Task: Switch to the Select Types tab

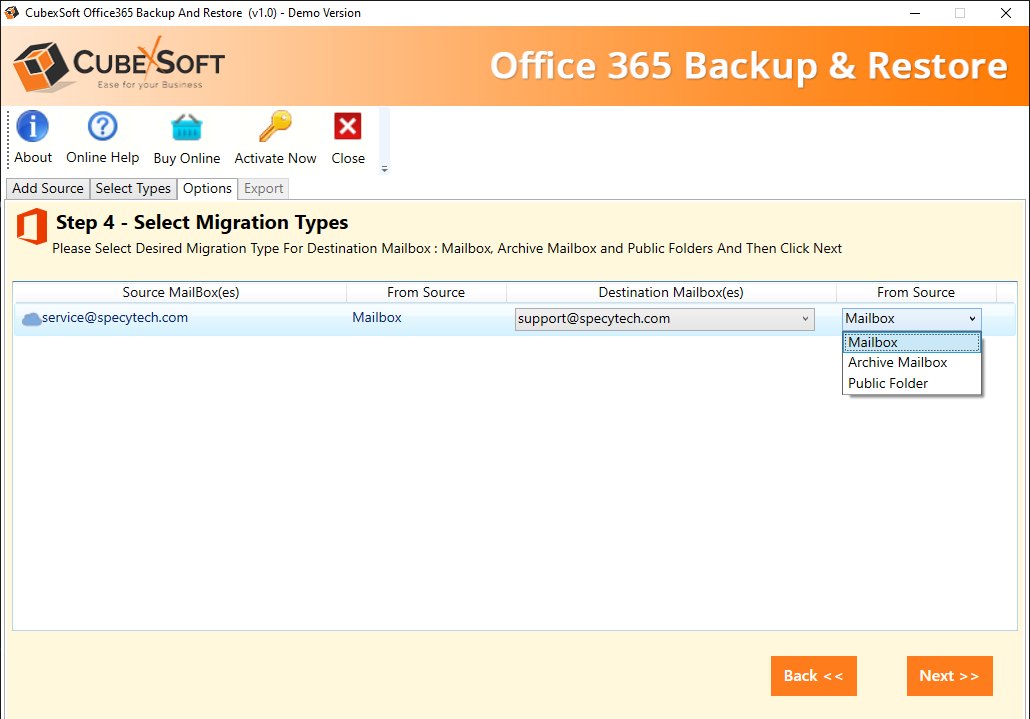Action: coord(133,188)
